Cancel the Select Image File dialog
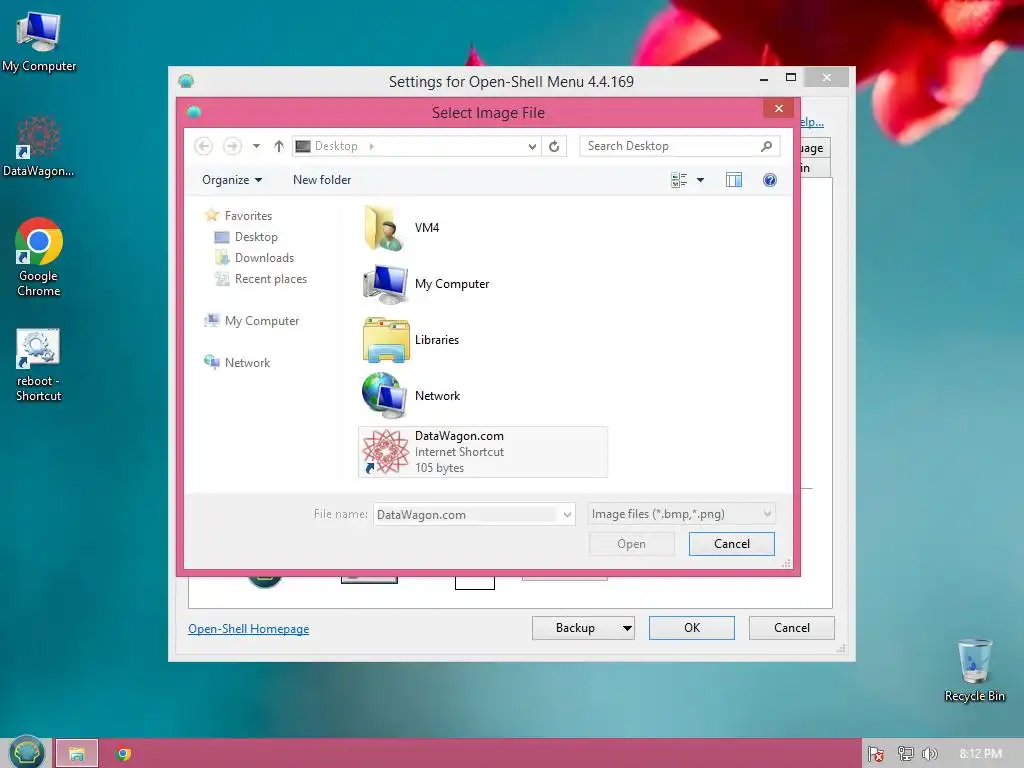The height and width of the screenshot is (768, 1024). 732,544
